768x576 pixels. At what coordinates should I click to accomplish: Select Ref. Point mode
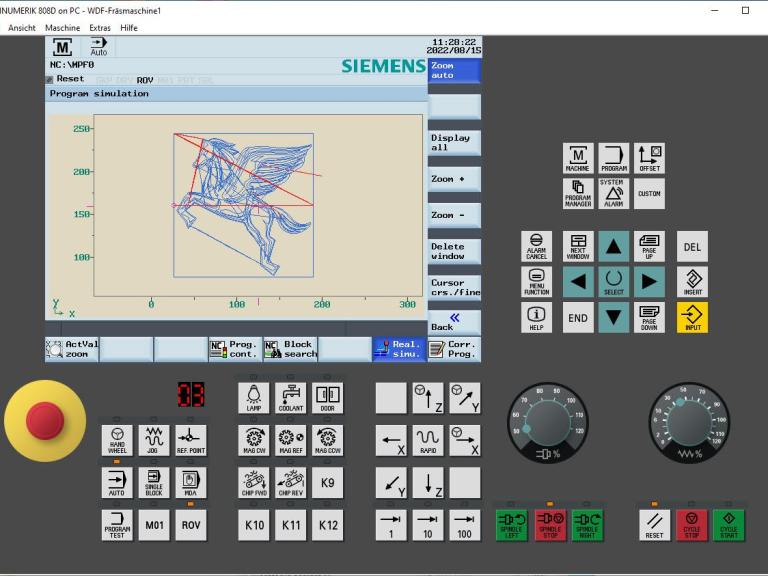(191, 440)
